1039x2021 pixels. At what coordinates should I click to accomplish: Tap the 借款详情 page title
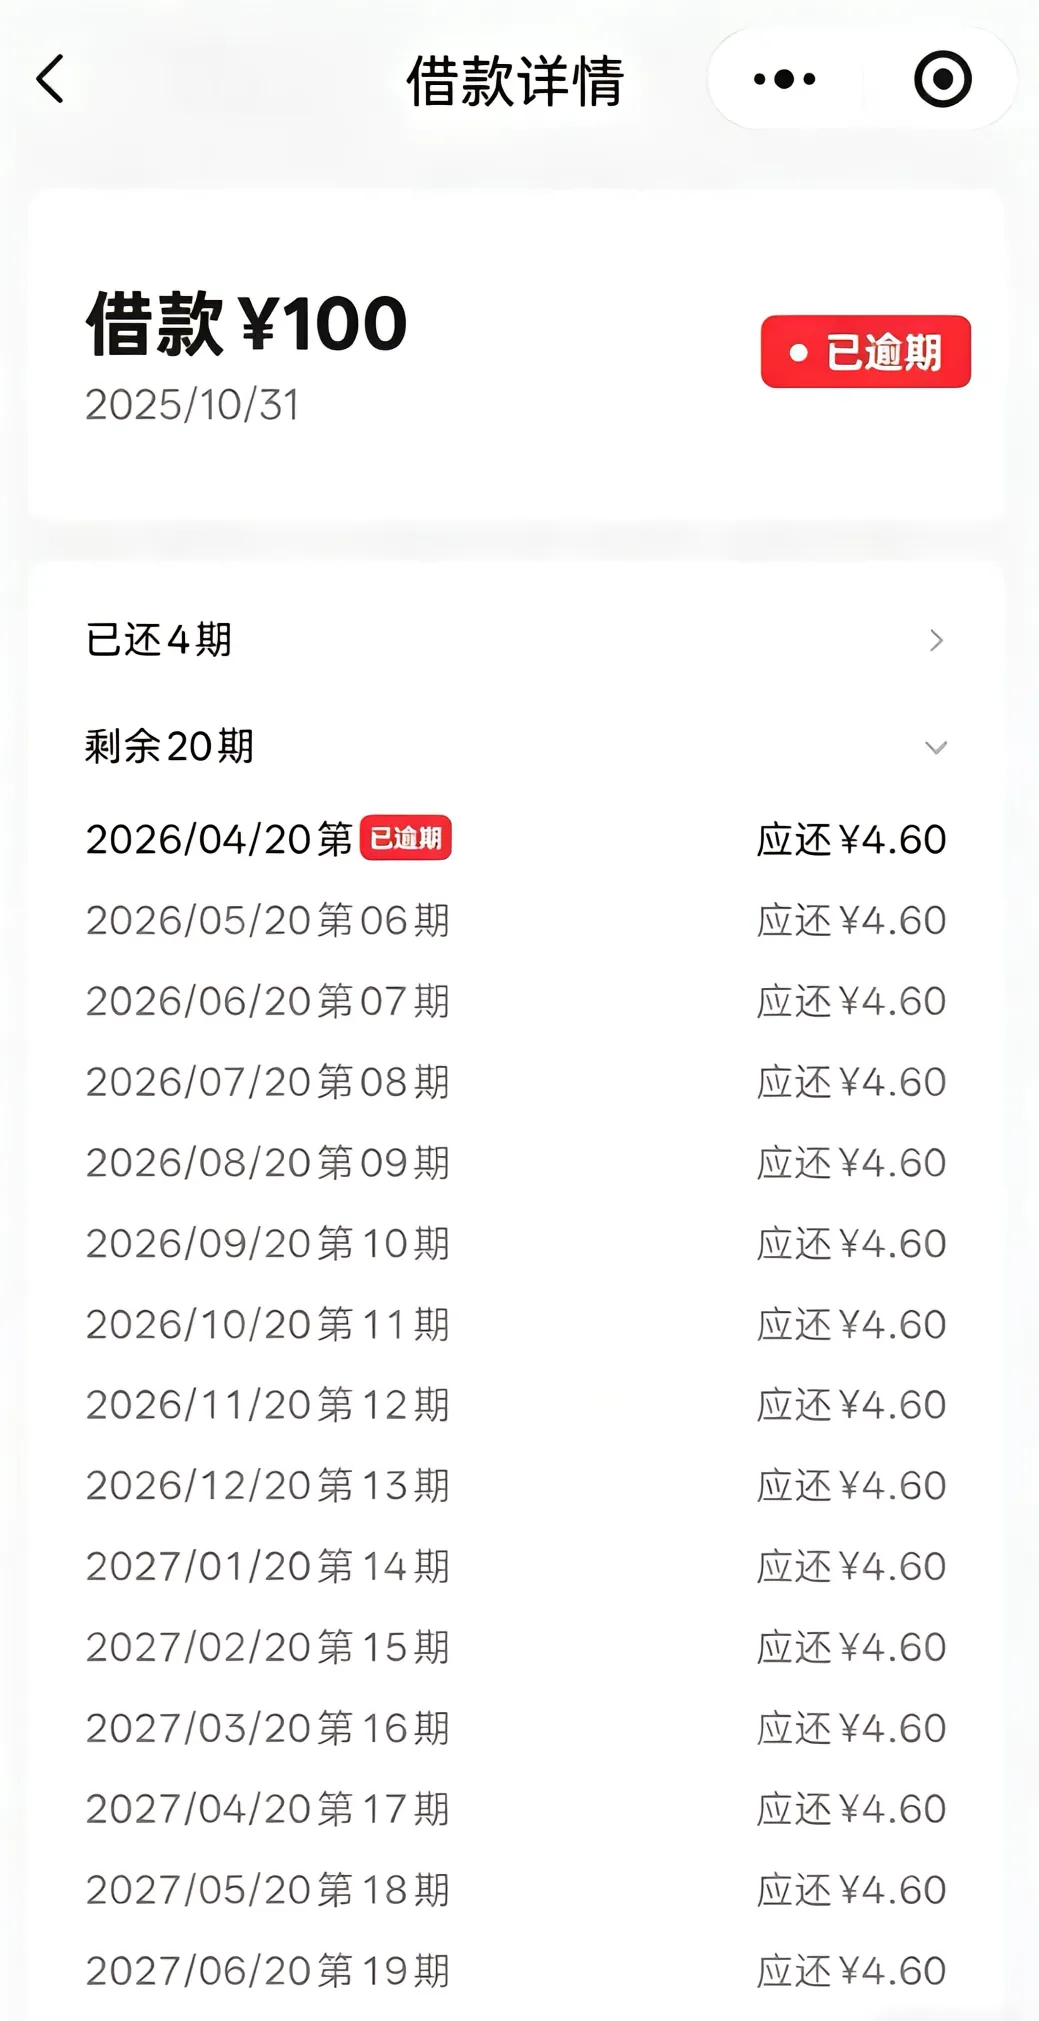pos(515,81)
